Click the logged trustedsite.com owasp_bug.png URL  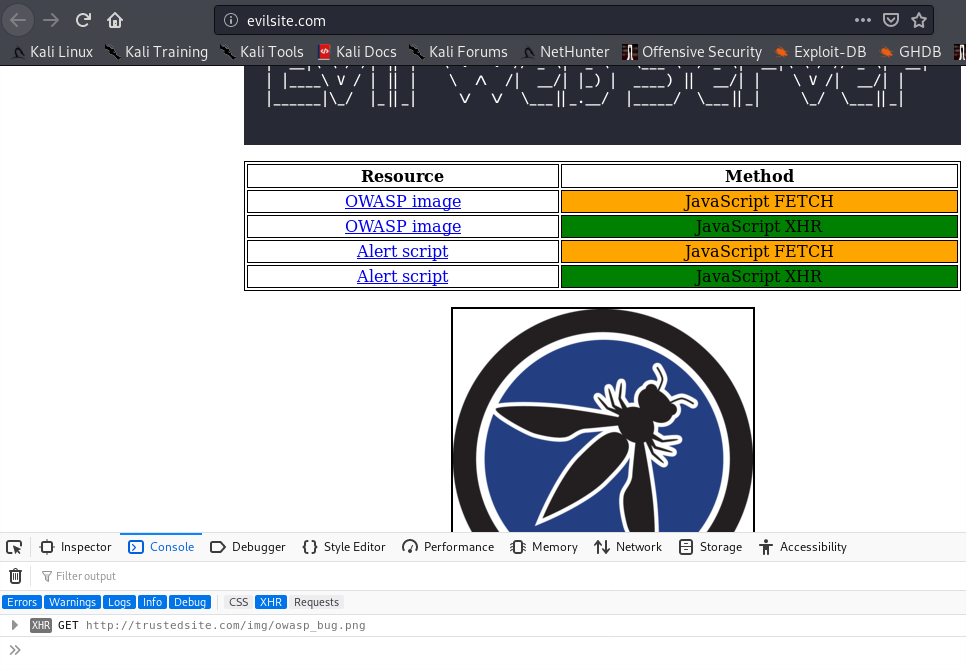pyautogui.click(x=225, y=626)
